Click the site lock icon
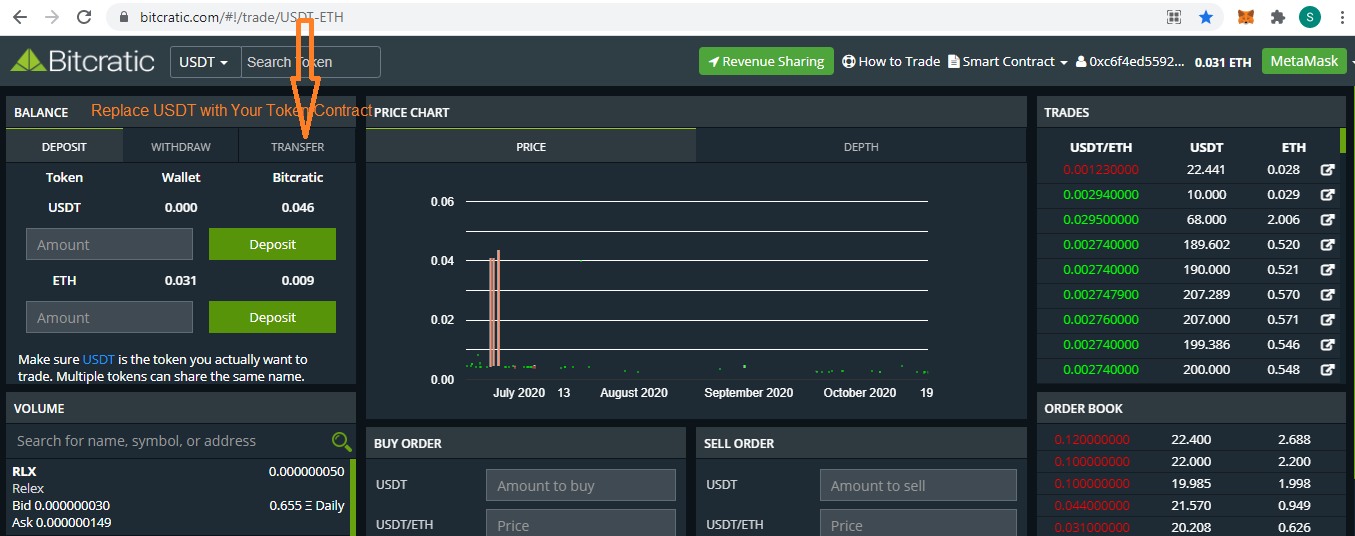Viewport: 1355px width, 536px height. pyautogui.click(x=124, y=17)
